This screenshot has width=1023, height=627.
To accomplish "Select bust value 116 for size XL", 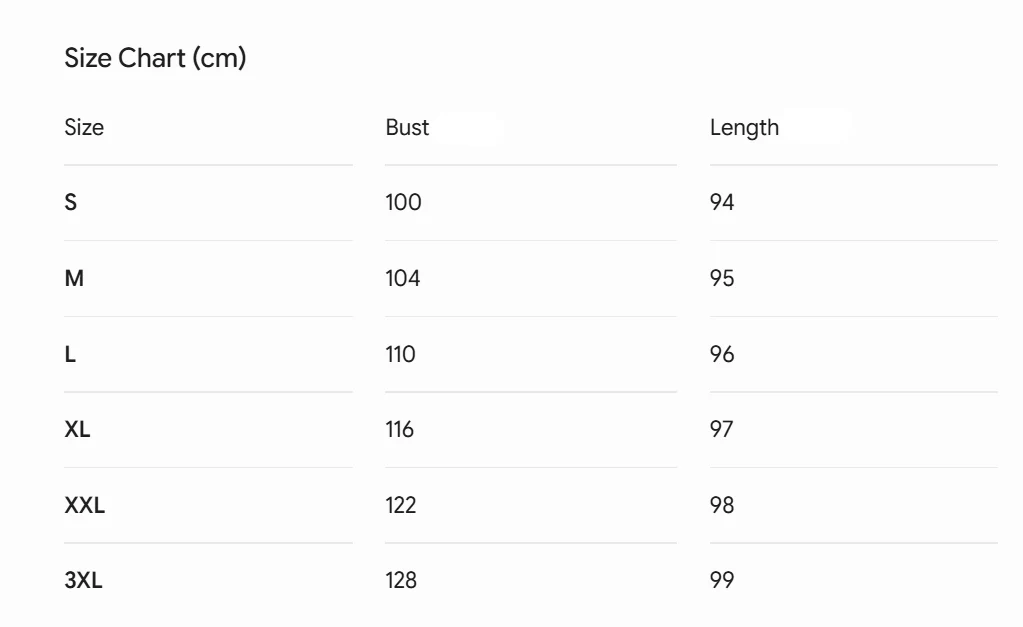I will pyautogui.click(x=399, y=429).
